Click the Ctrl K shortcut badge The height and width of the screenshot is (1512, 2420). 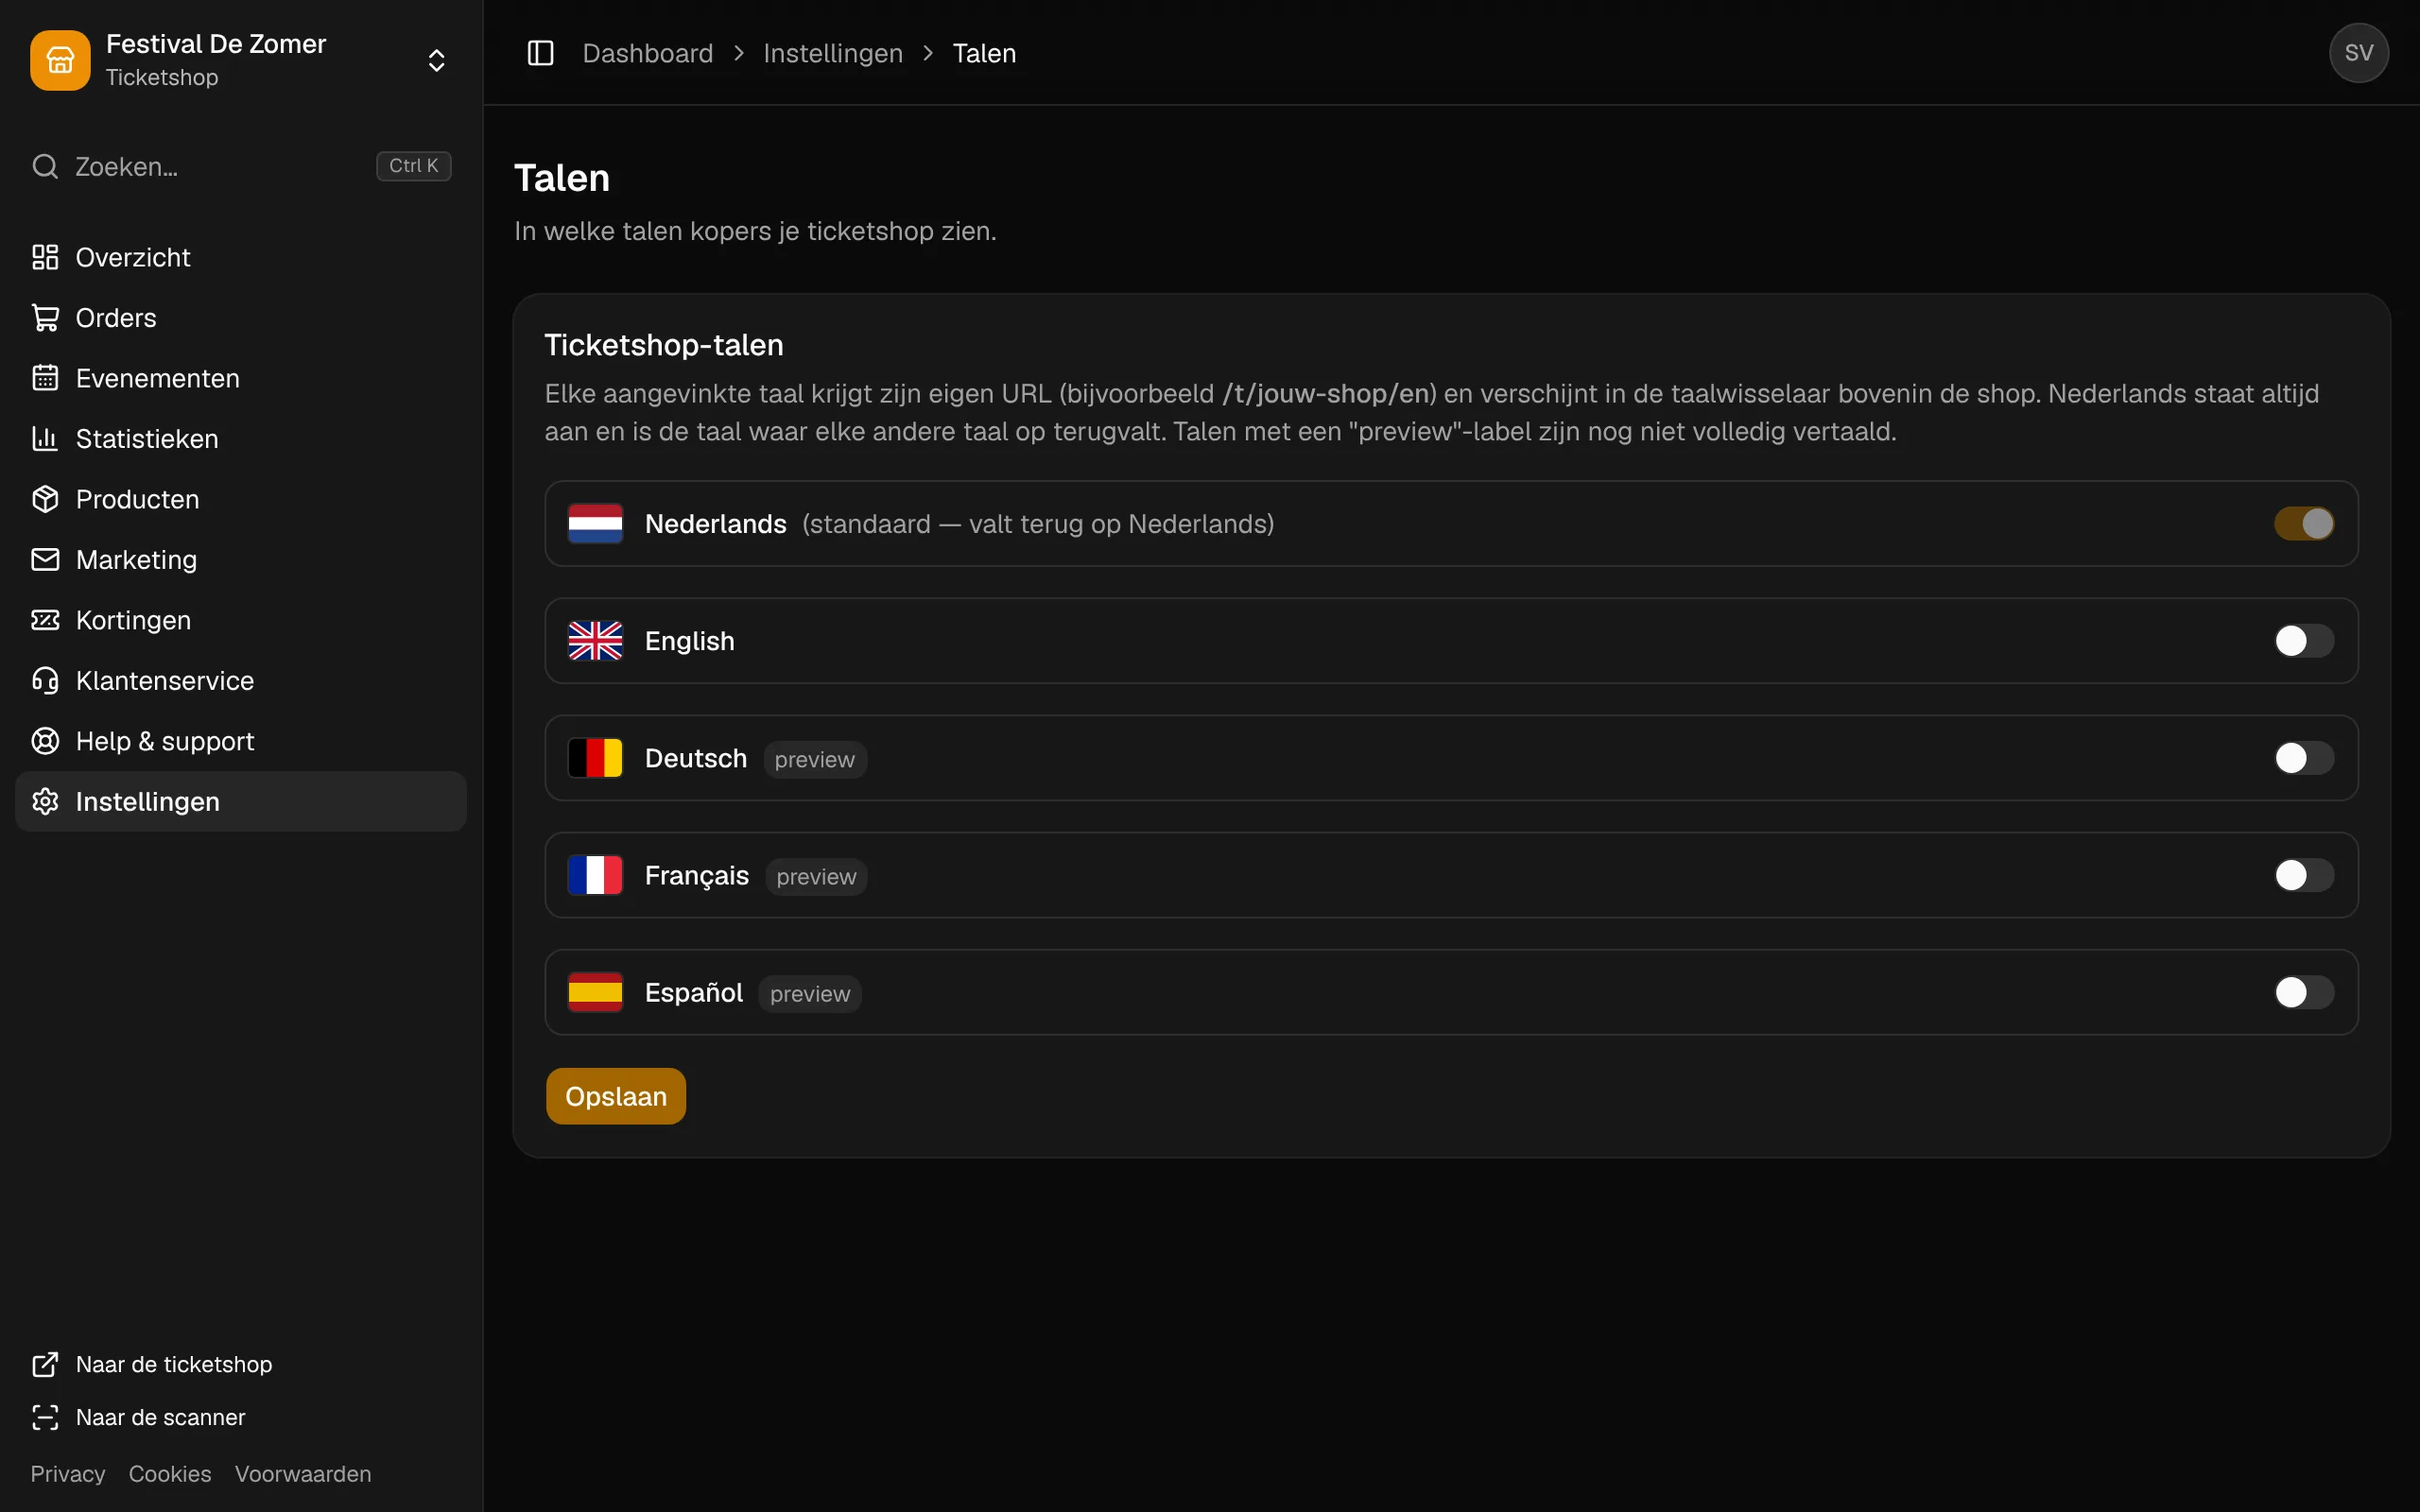(x=413, y=166)
